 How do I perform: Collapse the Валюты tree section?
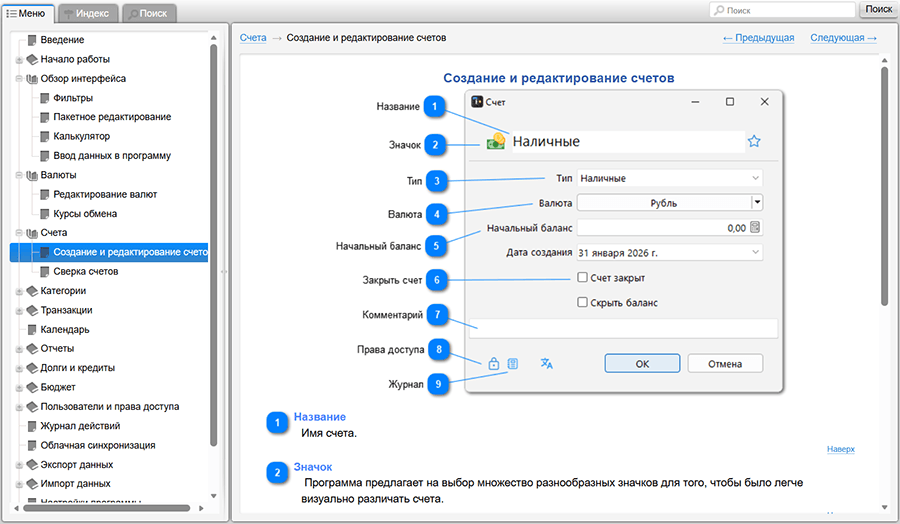click(19, 175)
